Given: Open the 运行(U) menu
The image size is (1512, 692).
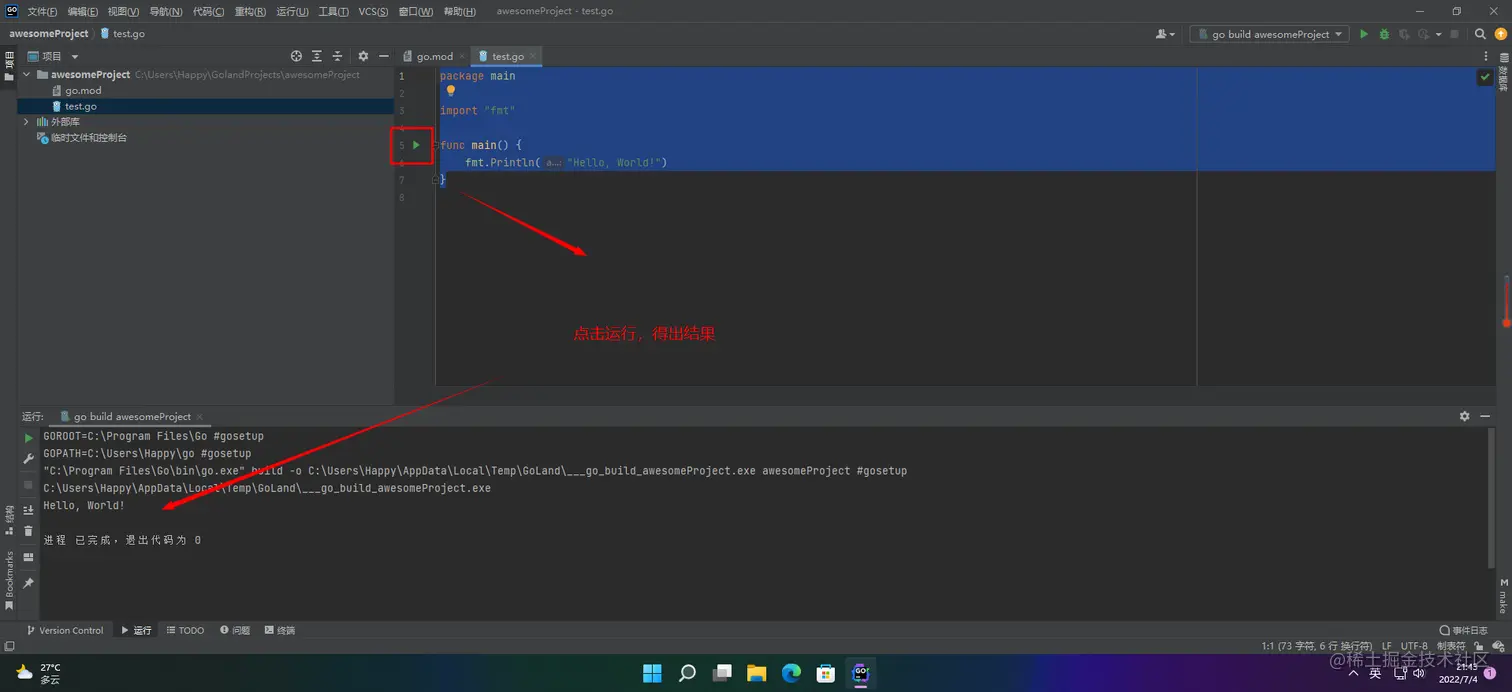Looking at the screenshot, I should point(292,11).
